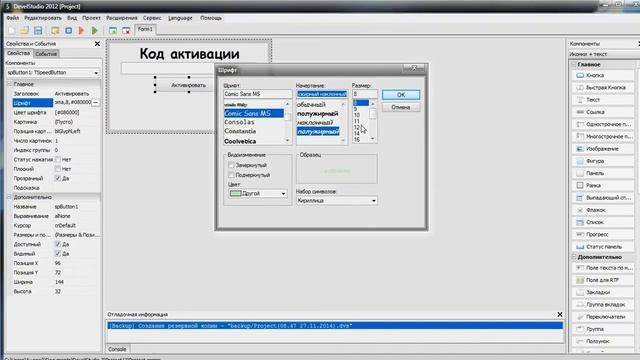The image size is (640, 360).
Task: Confirm font dialog with OK
Action: tap(401, 95)
